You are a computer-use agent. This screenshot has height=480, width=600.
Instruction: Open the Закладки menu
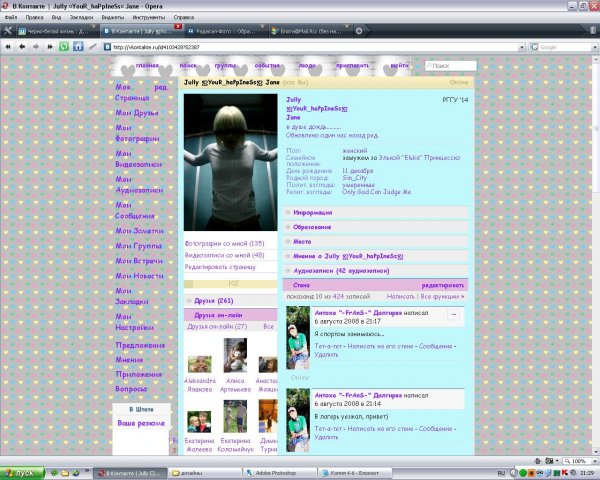click(82, 17)
